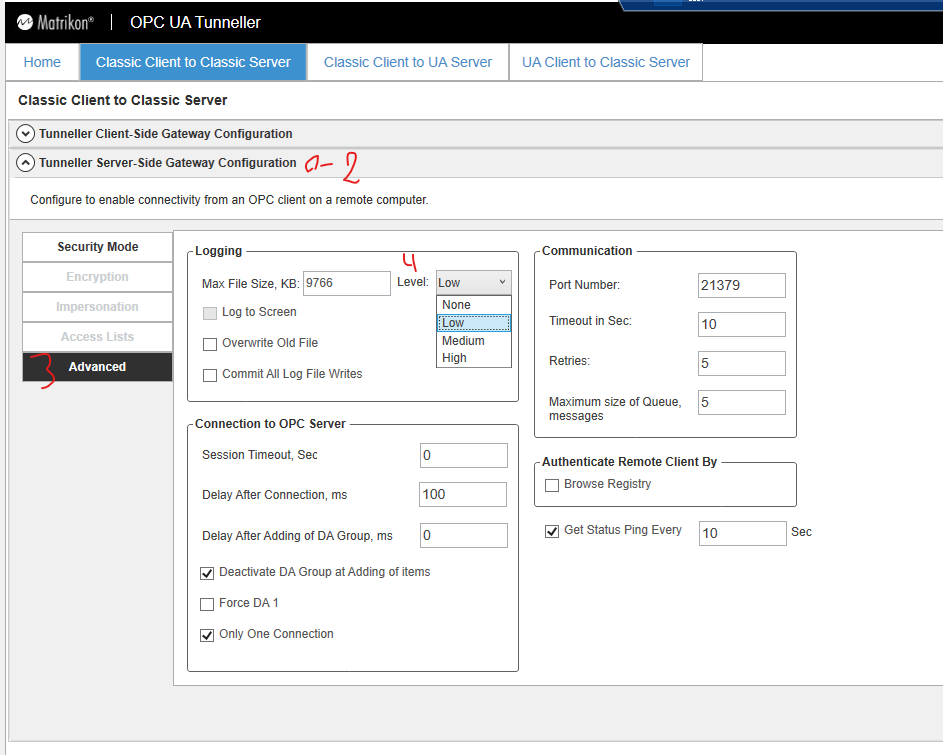This screenshot has height=755, width=943.
Task: Click the Get Status Ping seconds field
Action: [743, 534]
